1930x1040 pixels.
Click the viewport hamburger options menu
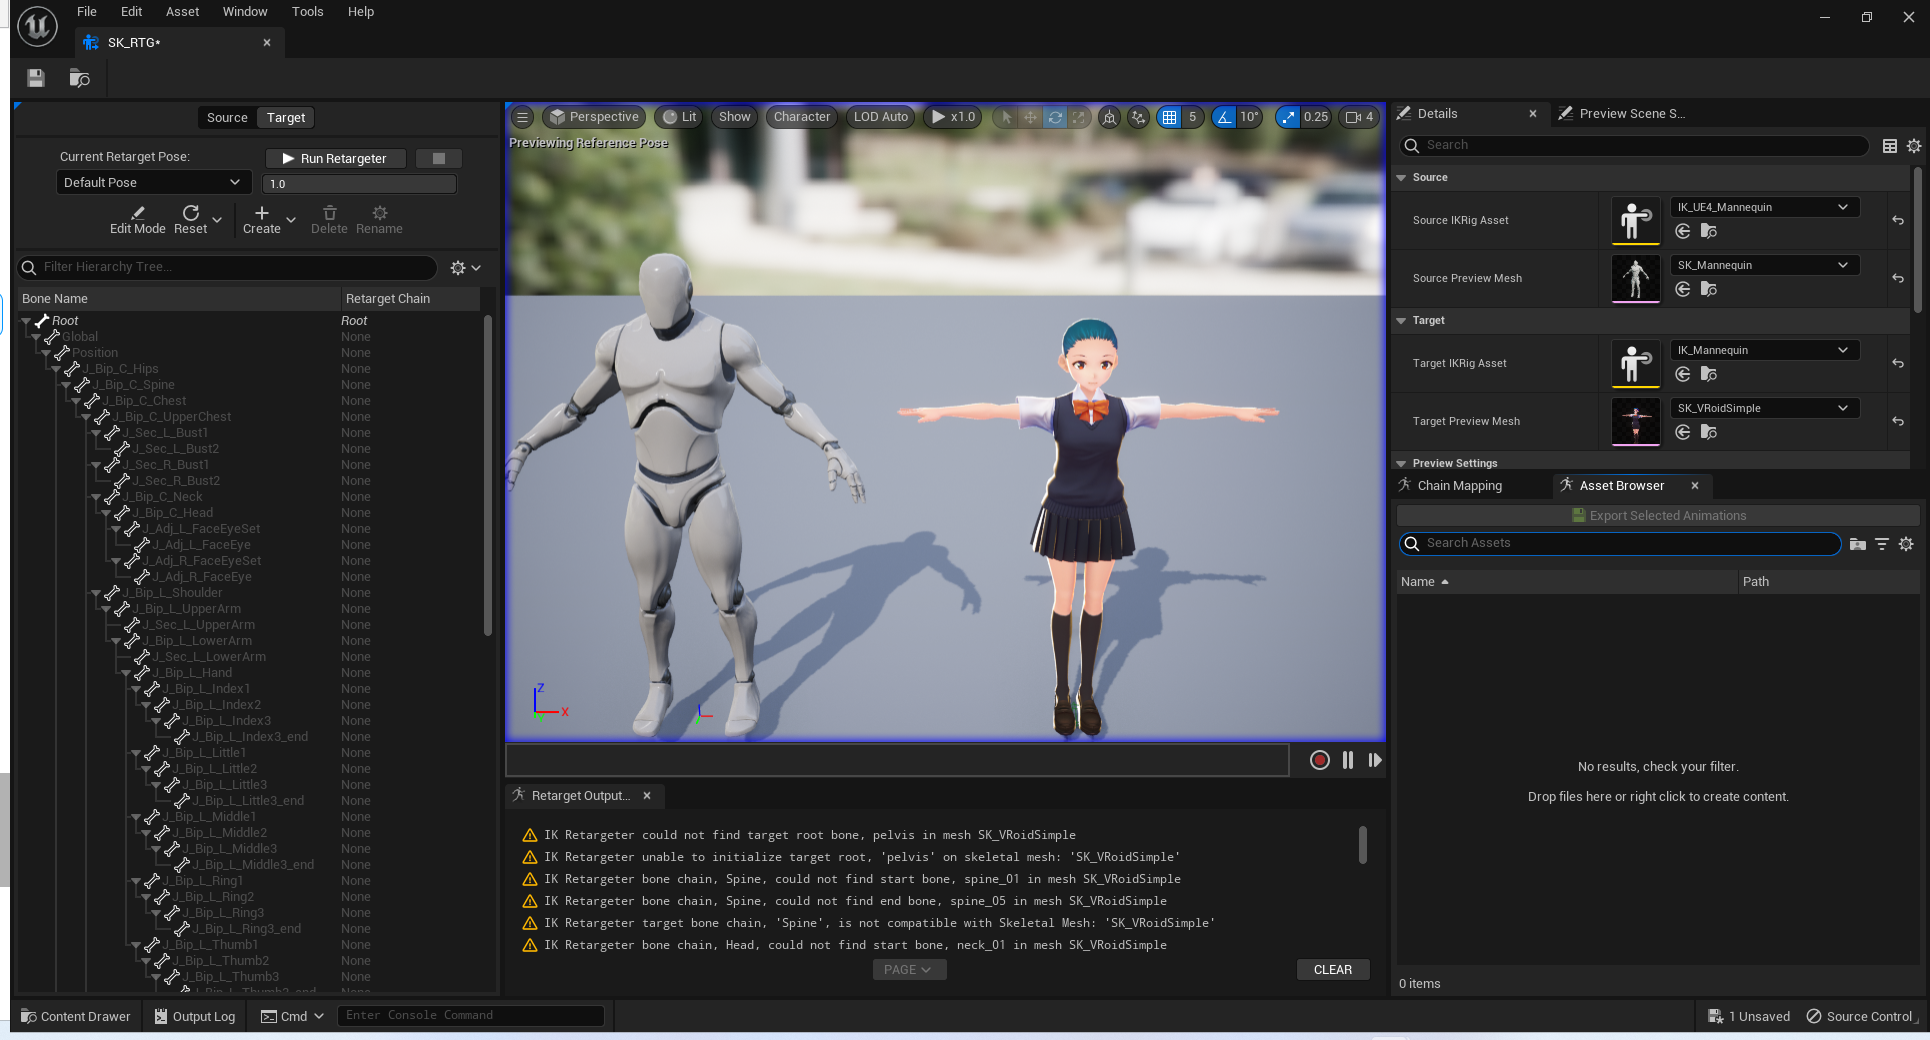[522, 117]
